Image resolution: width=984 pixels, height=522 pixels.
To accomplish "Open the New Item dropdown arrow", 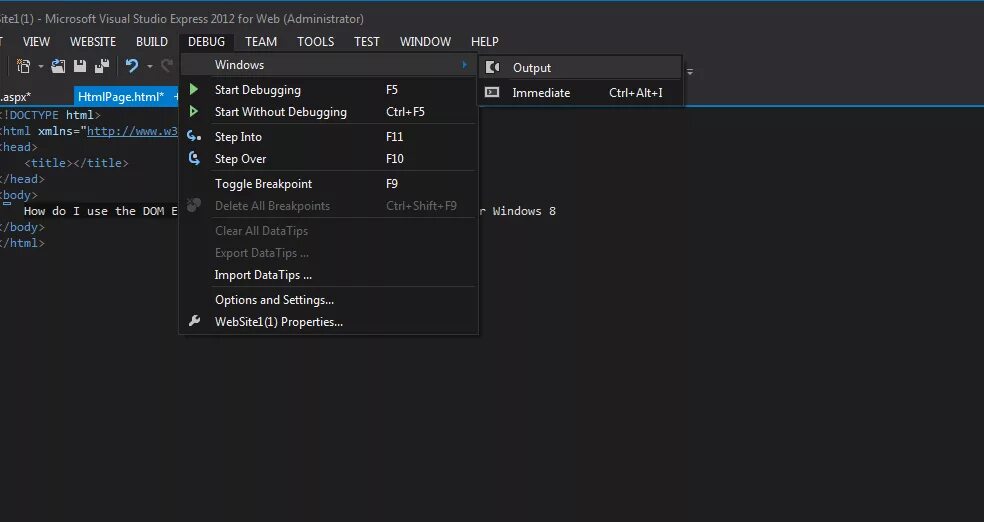I will pyautogui.click(x=41, y=67).
